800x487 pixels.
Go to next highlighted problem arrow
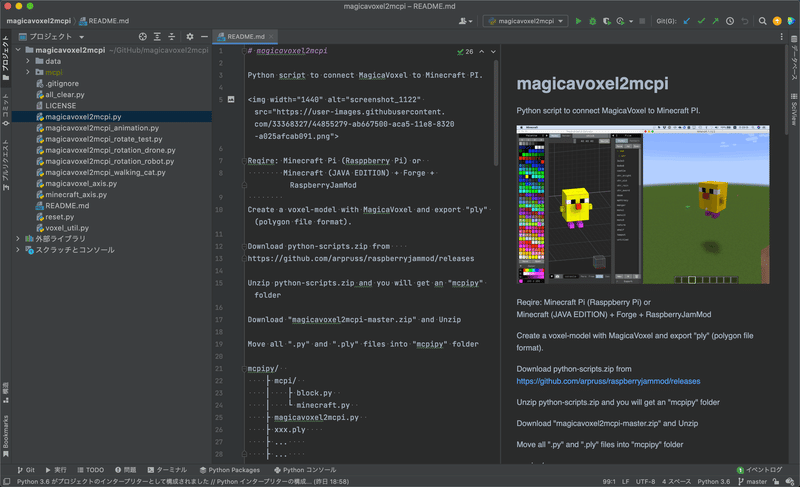[493, 52]
